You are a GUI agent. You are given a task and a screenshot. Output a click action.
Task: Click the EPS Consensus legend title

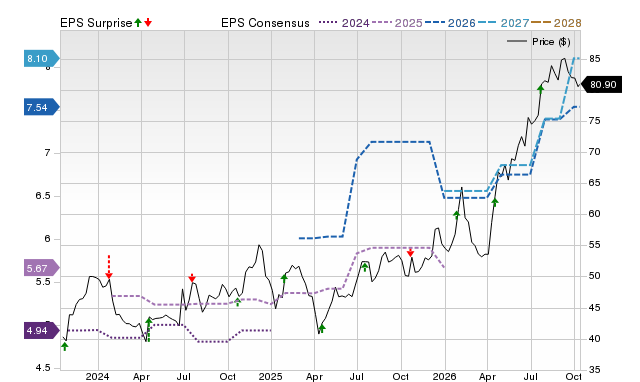265,23
